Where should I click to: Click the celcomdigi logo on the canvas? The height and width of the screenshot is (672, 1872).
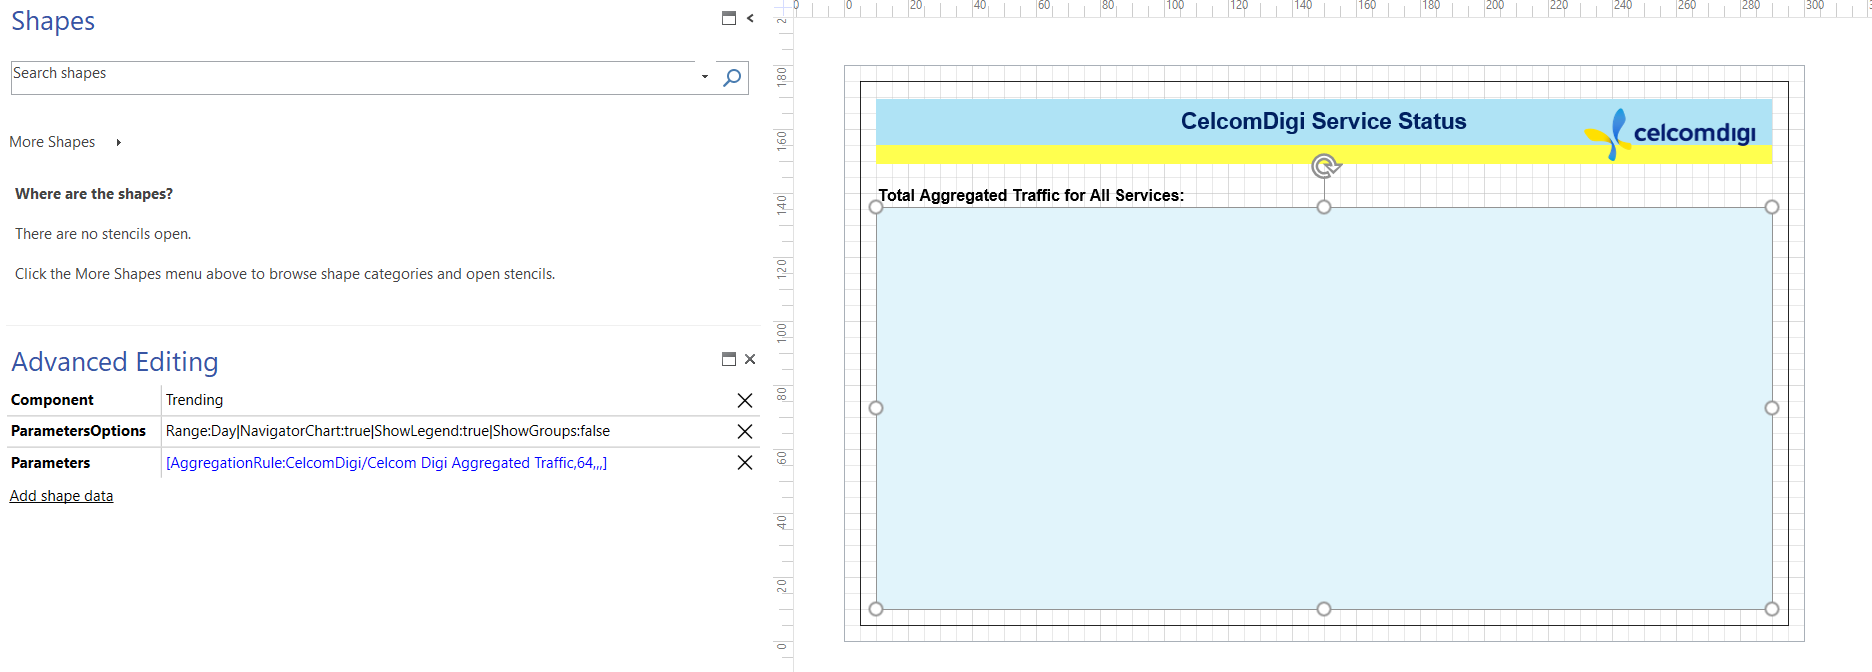click(x=1671, y=133)
